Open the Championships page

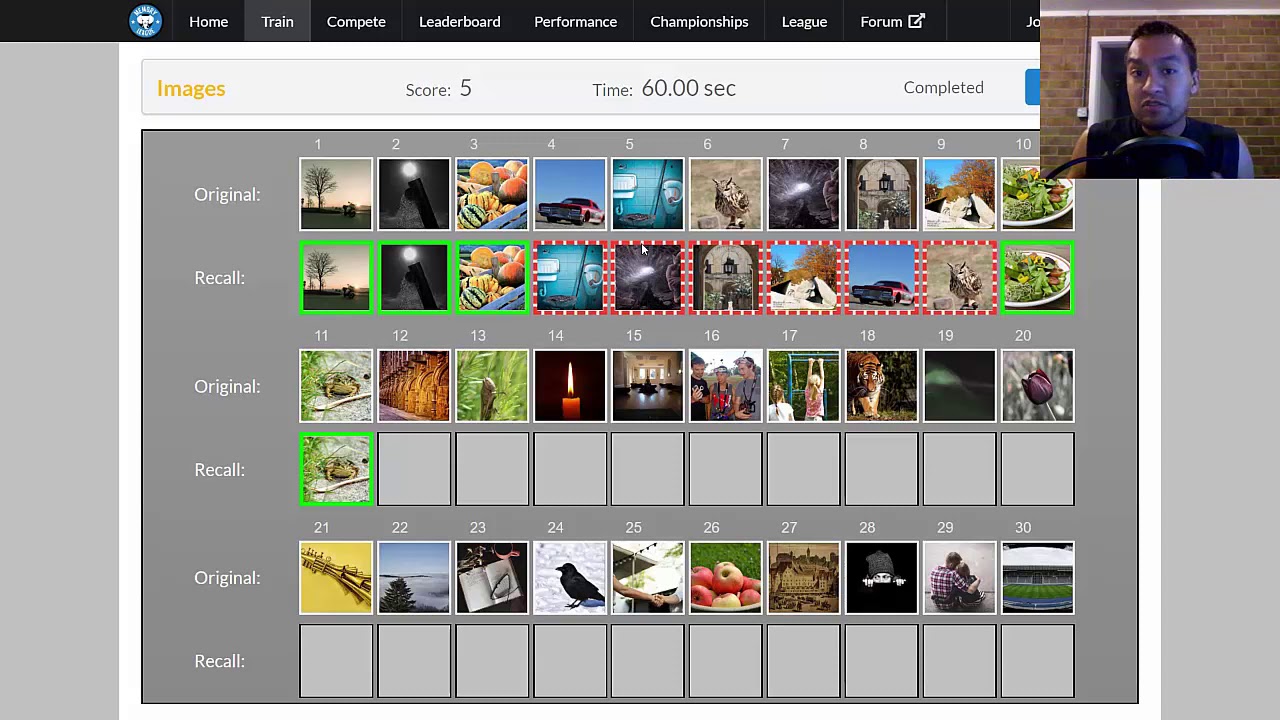coord(699,21)
